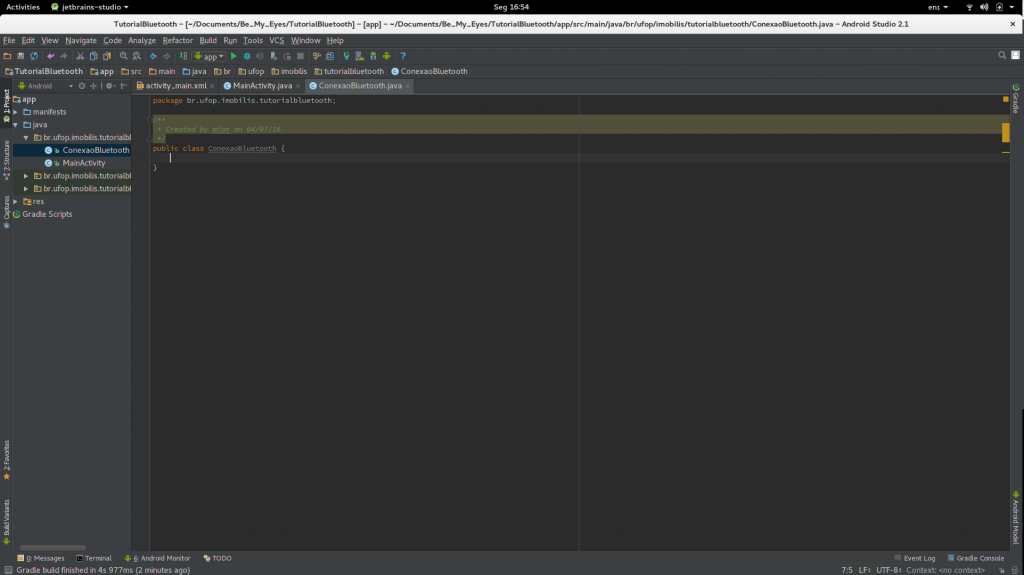Open the SDK Manager icon
Image resolution: width=1024 pixels, height=575 pixels.
pos(373,56)
